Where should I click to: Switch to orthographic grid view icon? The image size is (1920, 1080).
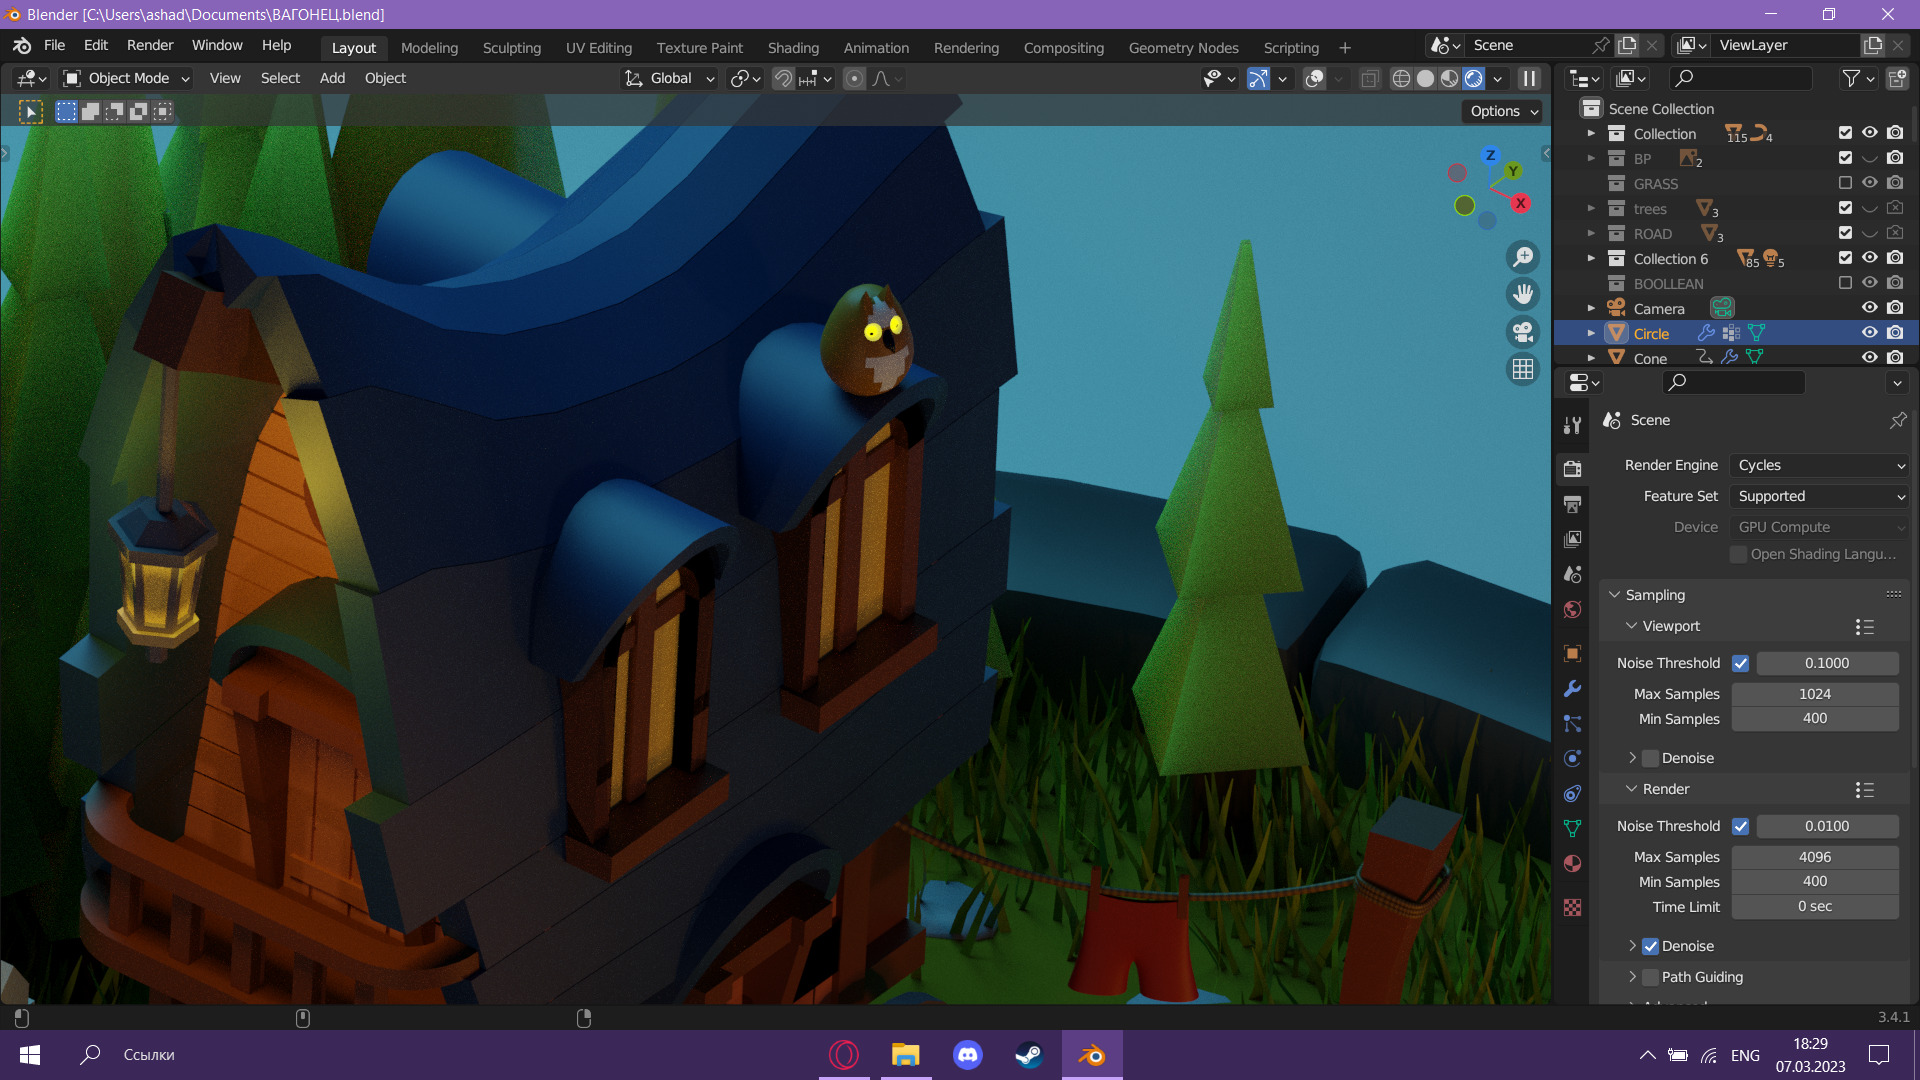pyautogui.click(x=1523, y=369)
